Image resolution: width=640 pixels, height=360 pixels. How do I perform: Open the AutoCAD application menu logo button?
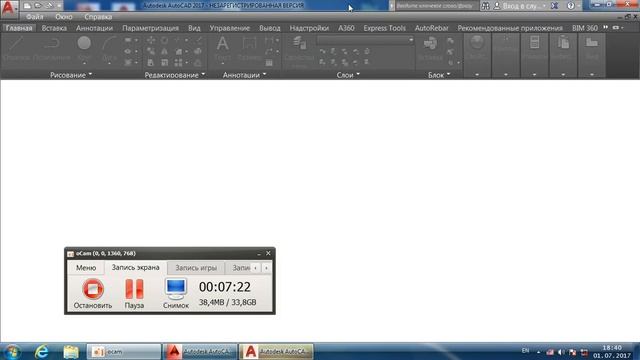(9, 8)
